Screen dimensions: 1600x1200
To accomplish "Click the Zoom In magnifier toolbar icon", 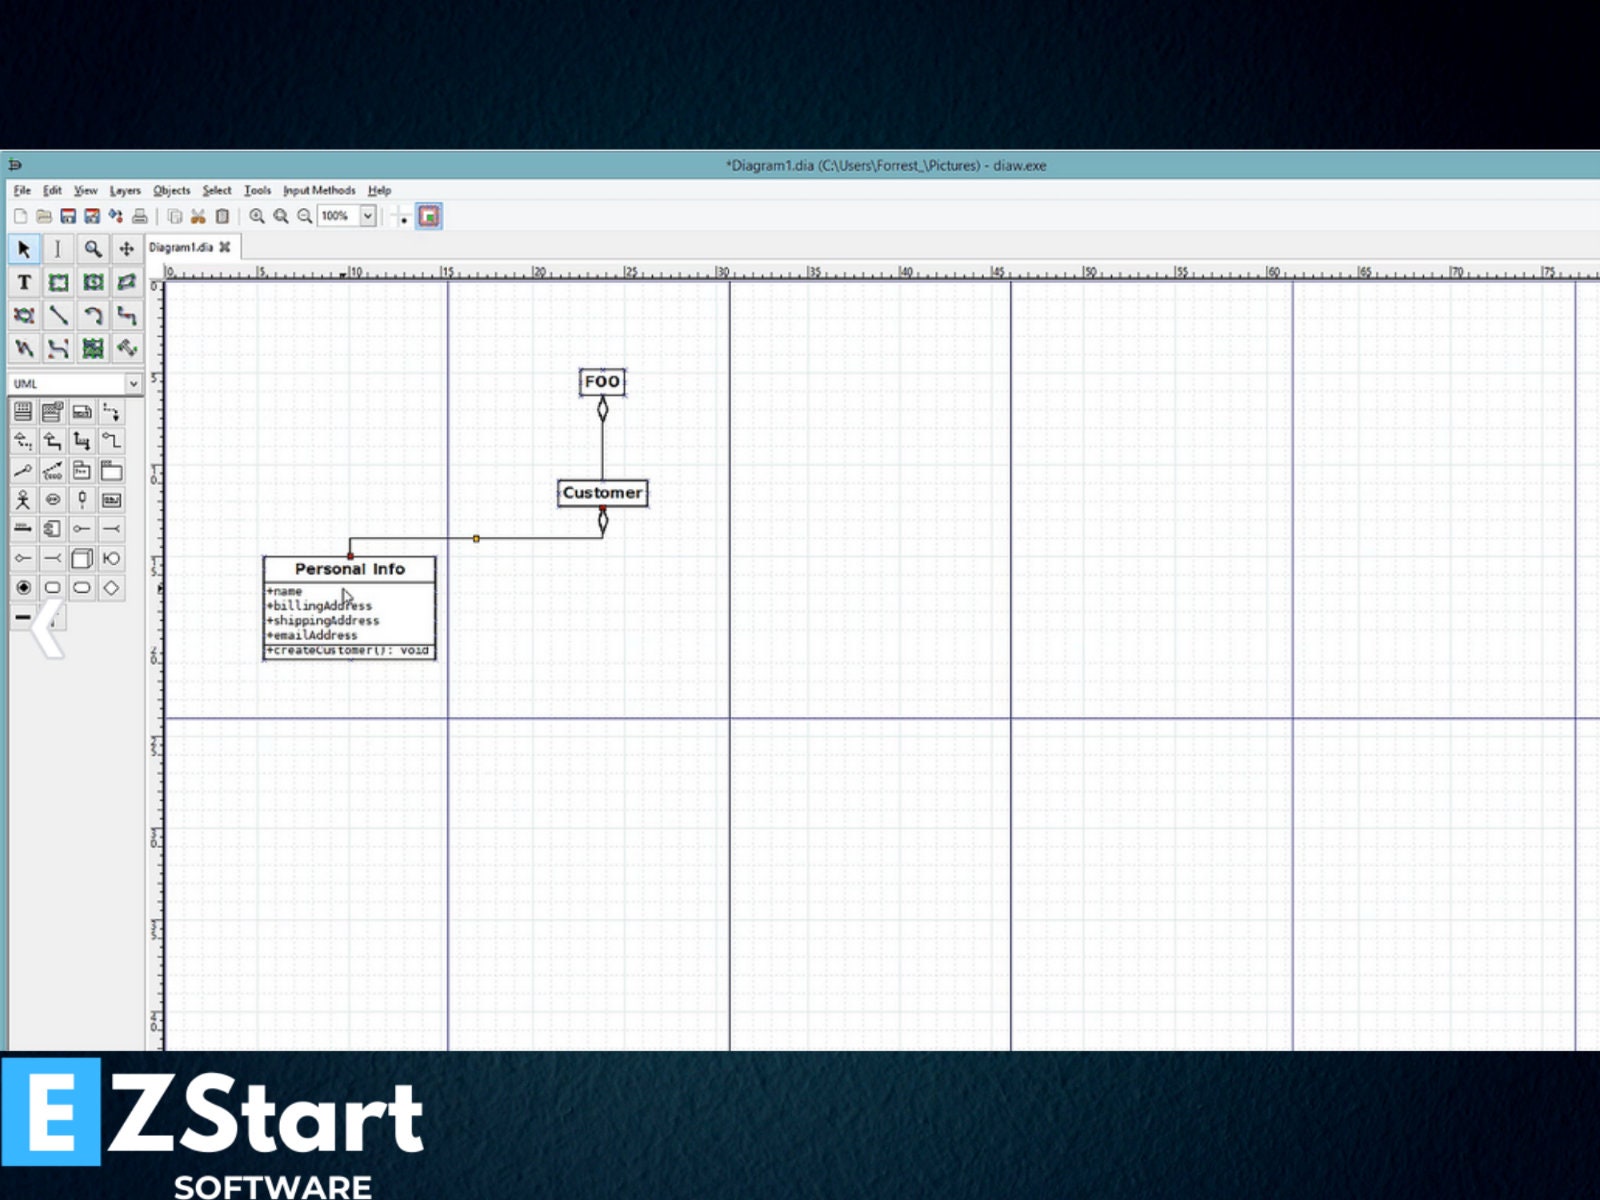I will [259, 216].
